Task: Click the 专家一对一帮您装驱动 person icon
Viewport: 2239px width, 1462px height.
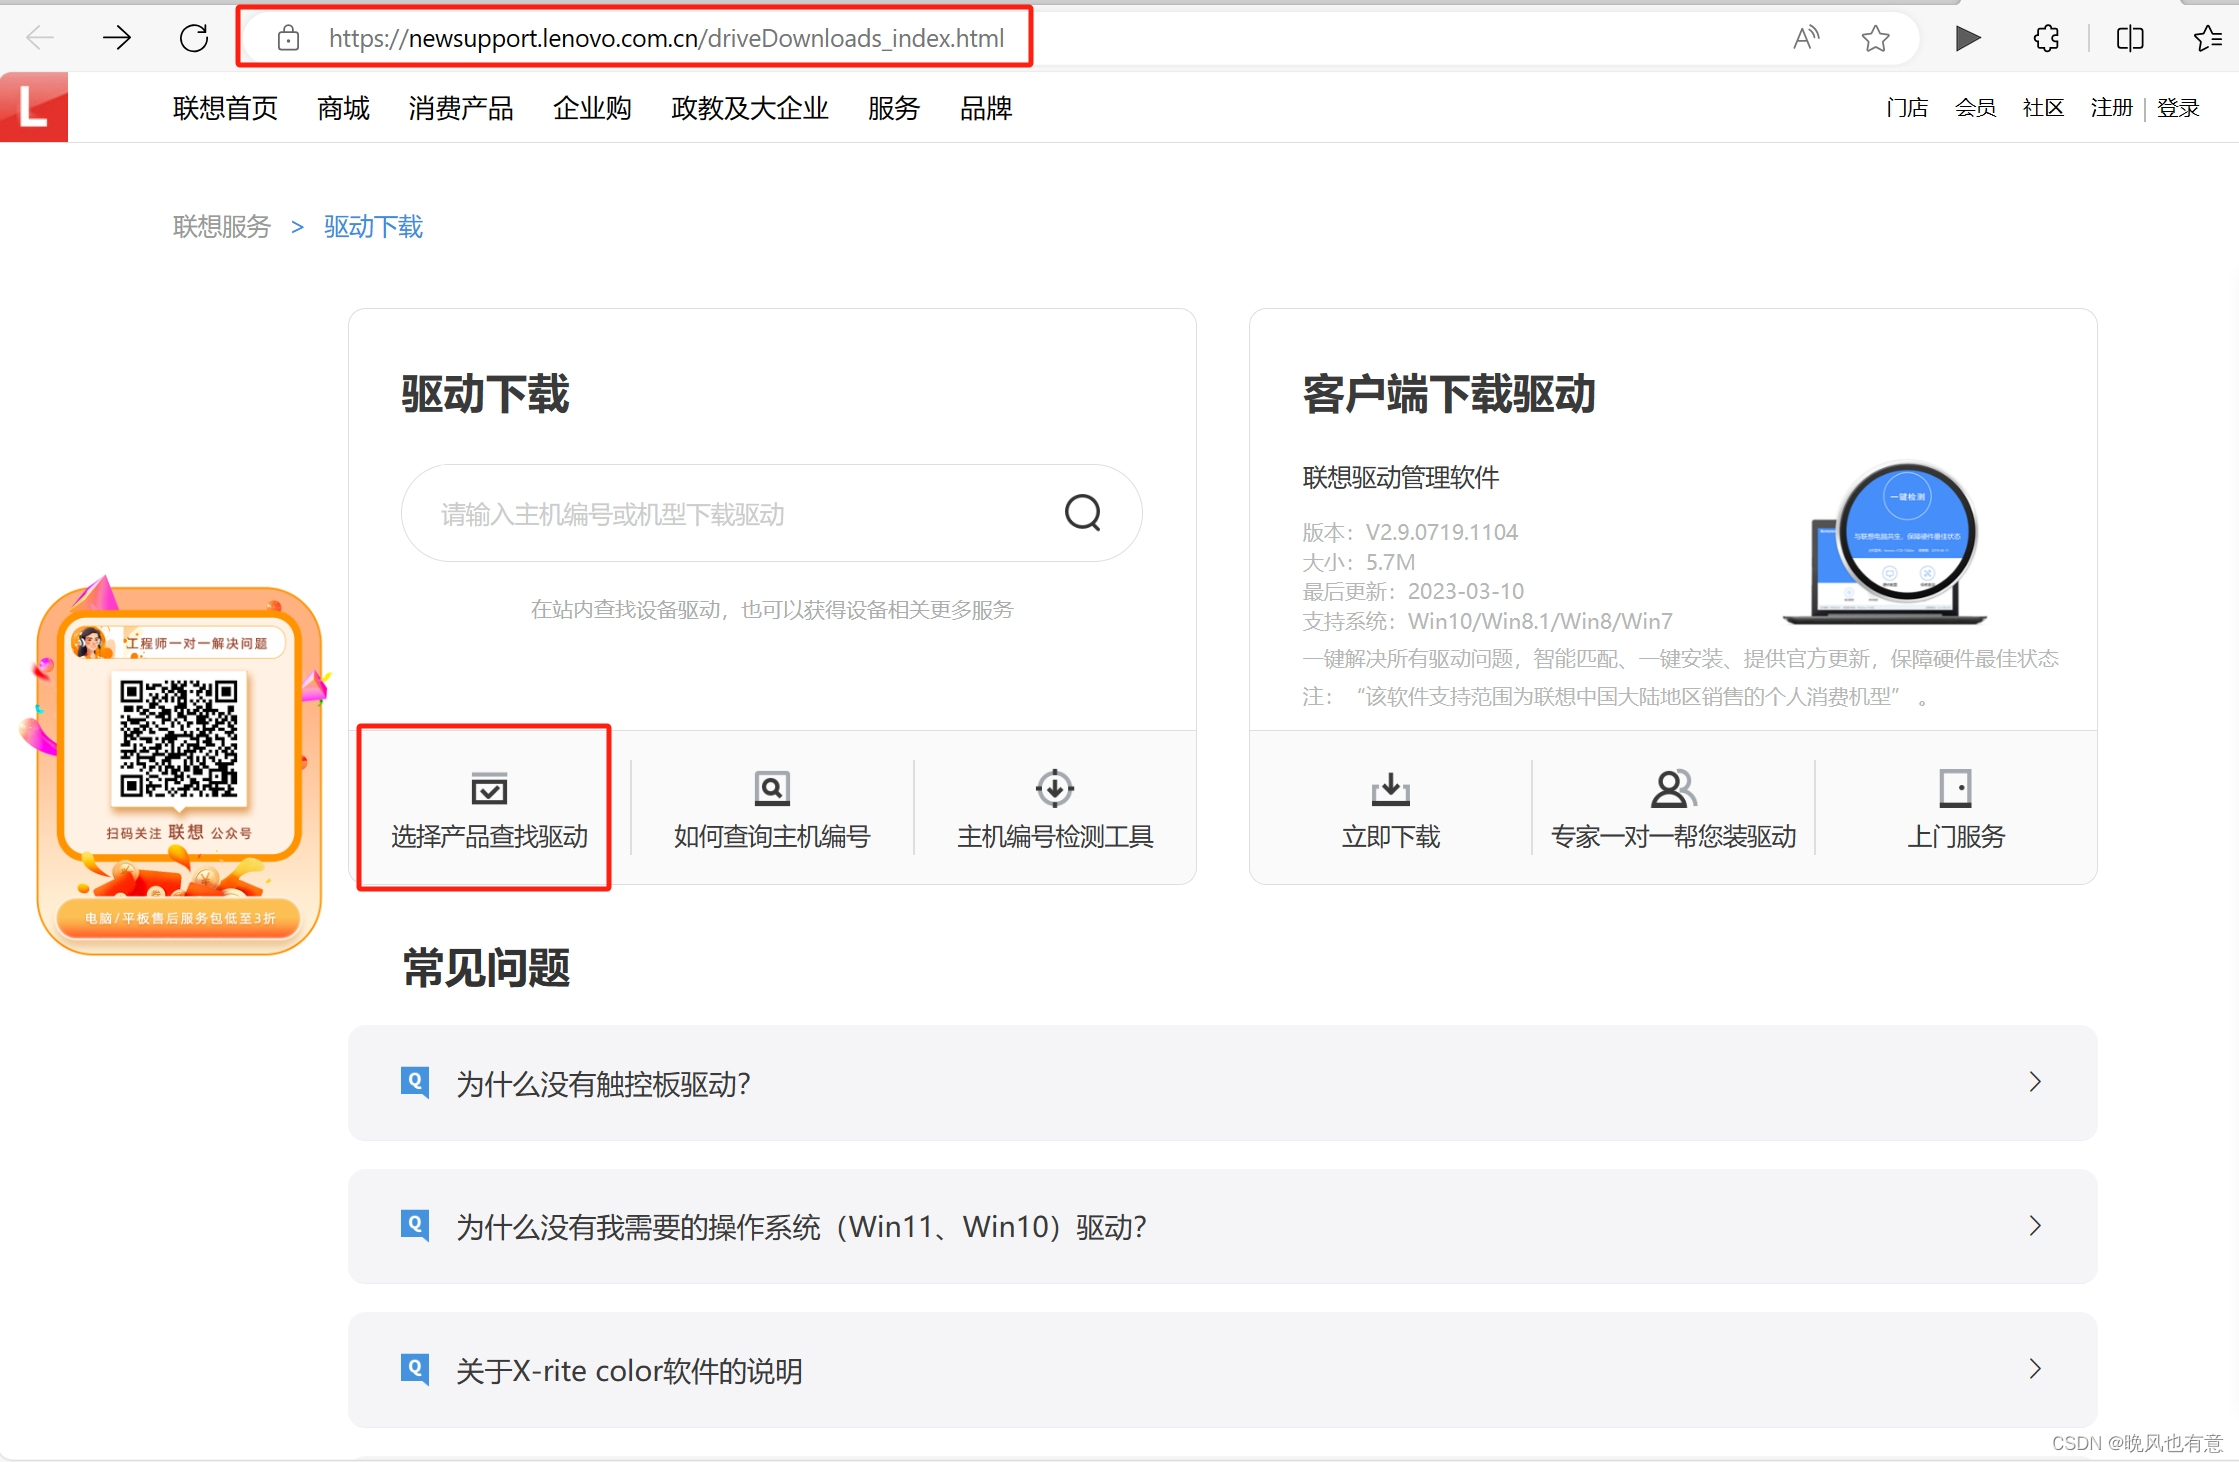Action: 1672,789
